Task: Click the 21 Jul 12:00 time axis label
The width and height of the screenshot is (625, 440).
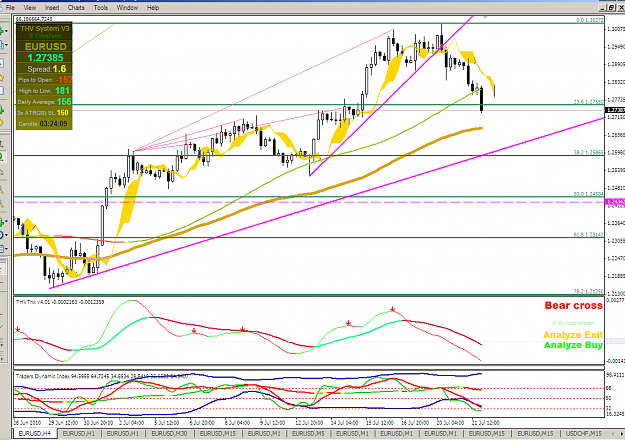Action: point(485,422)
